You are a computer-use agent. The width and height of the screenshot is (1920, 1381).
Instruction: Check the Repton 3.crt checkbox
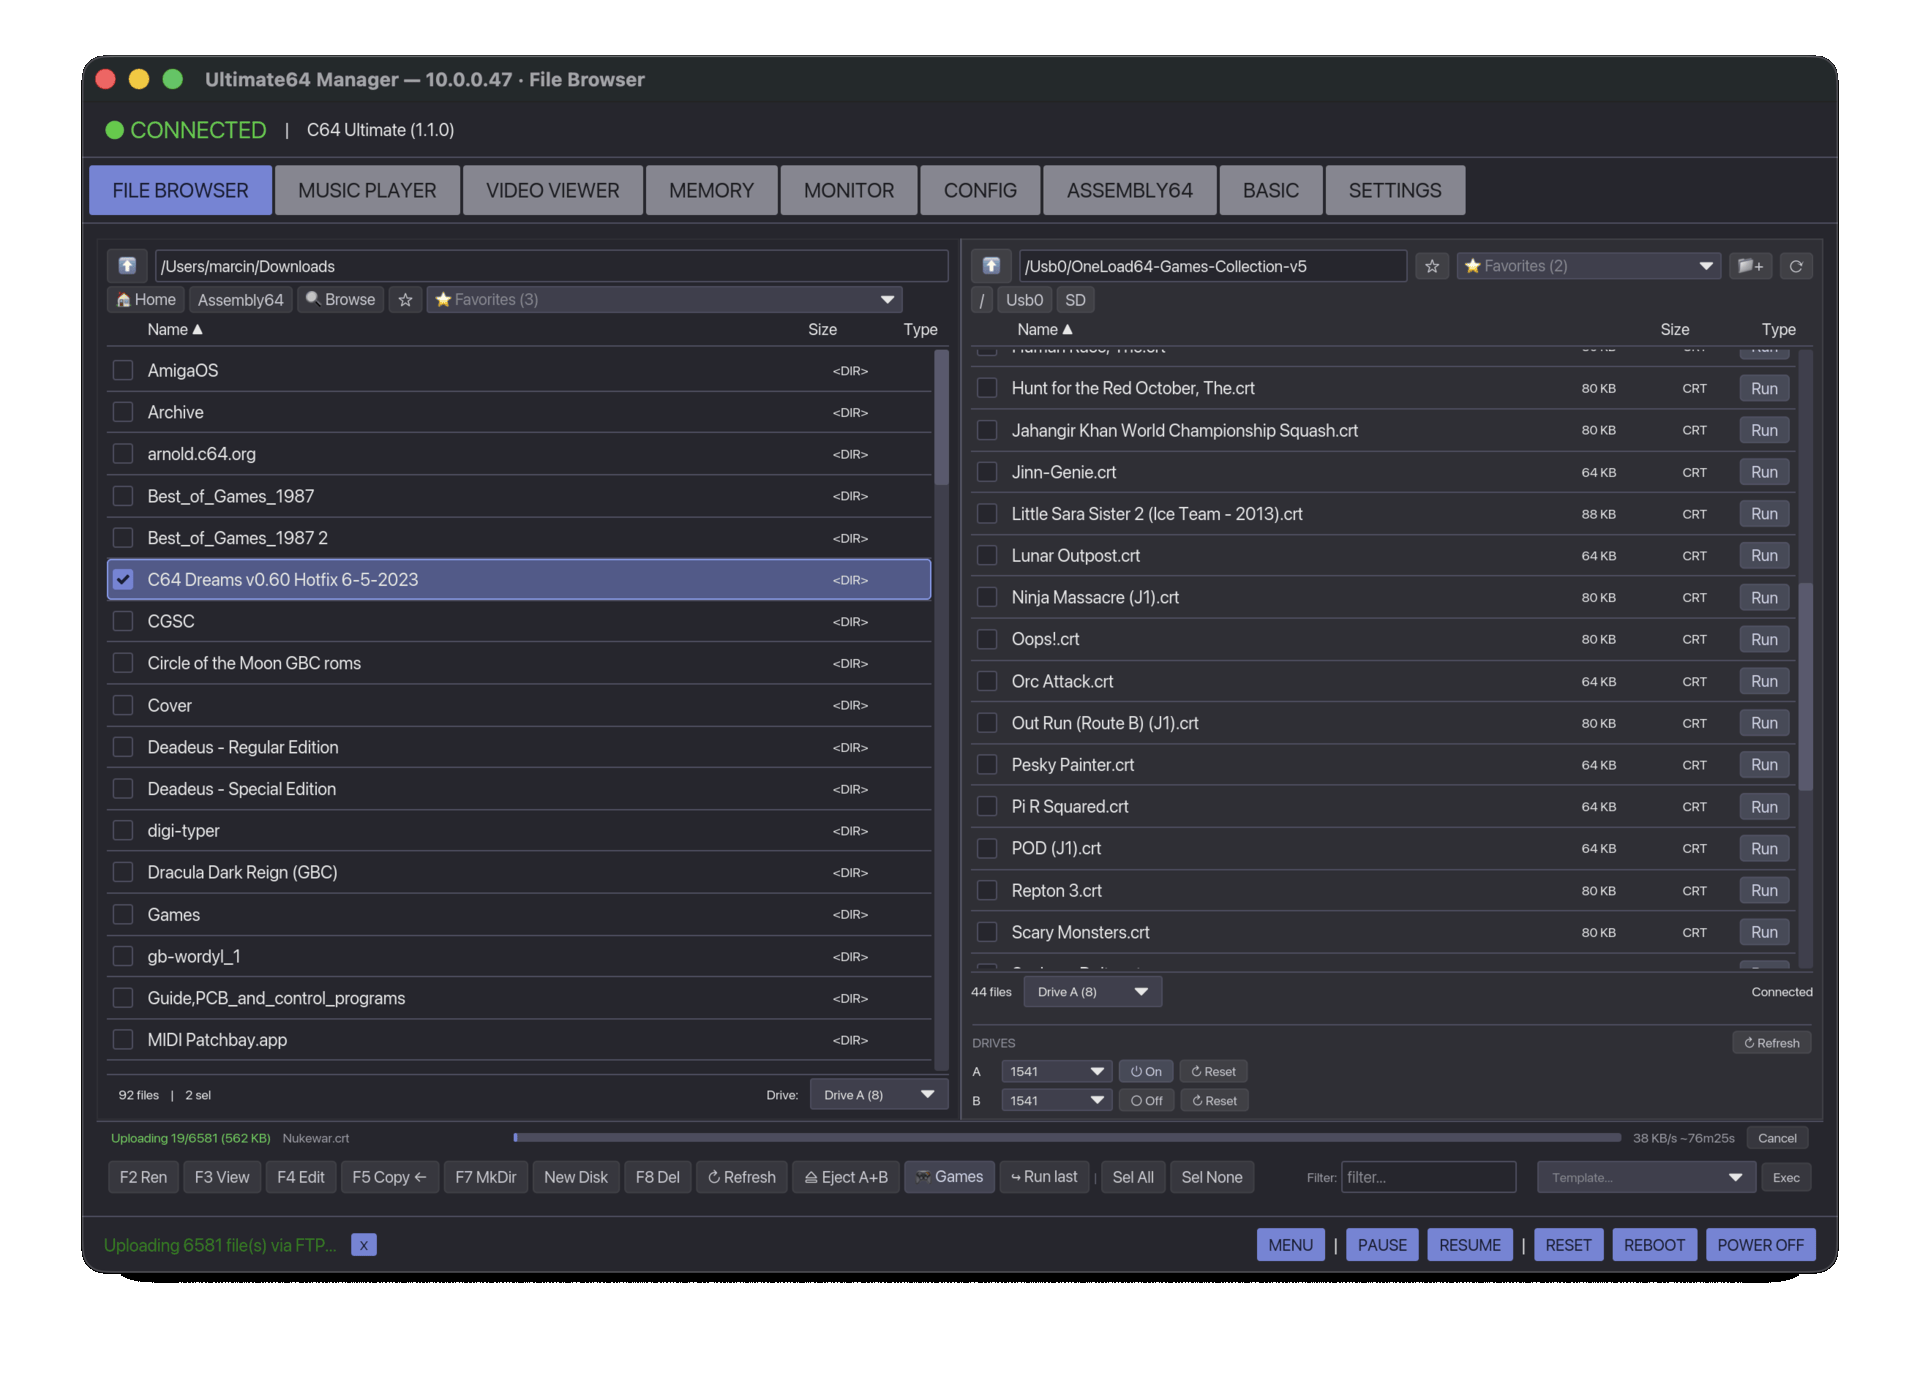[987, 891]
